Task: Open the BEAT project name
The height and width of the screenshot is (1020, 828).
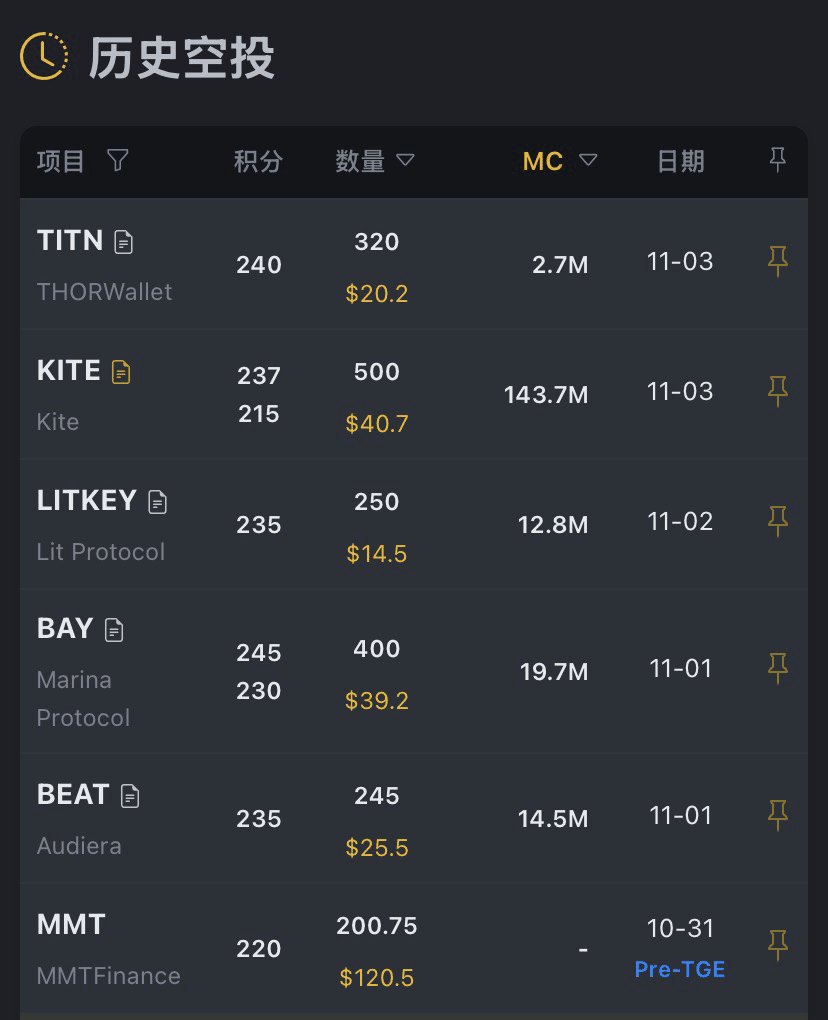Action: tap(72, 795)
